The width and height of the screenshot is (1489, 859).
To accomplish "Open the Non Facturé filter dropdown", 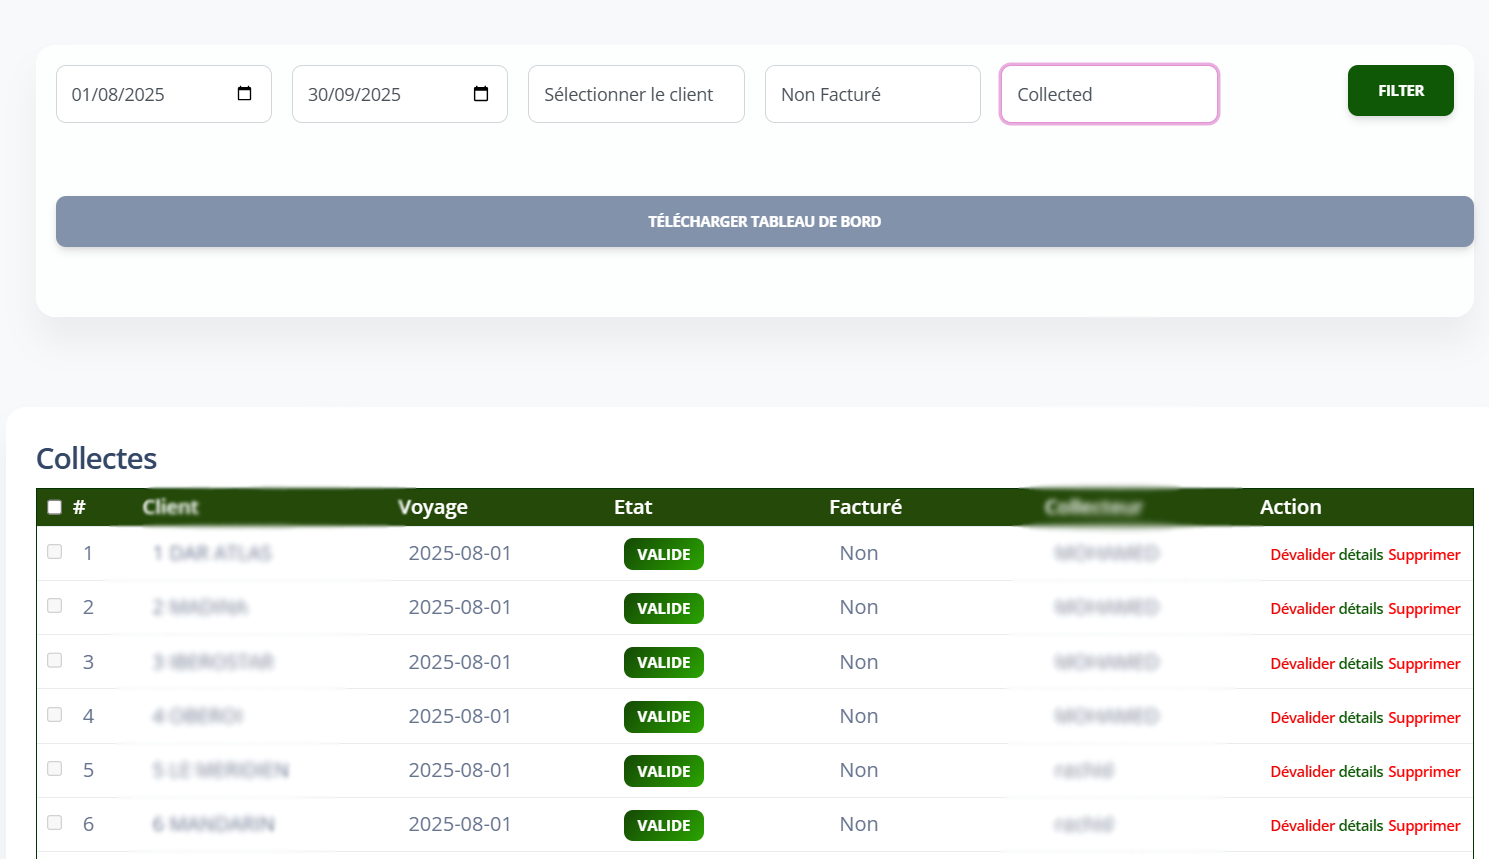I will 872,93.
